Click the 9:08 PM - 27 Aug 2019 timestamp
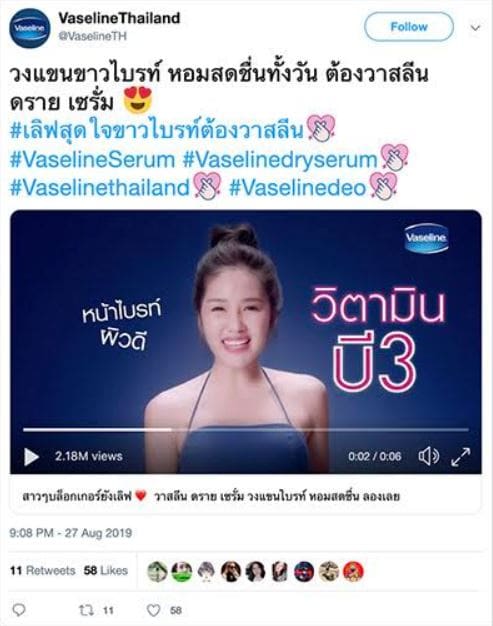This screenshot has width=493, height=626. [x=71, y=533]
